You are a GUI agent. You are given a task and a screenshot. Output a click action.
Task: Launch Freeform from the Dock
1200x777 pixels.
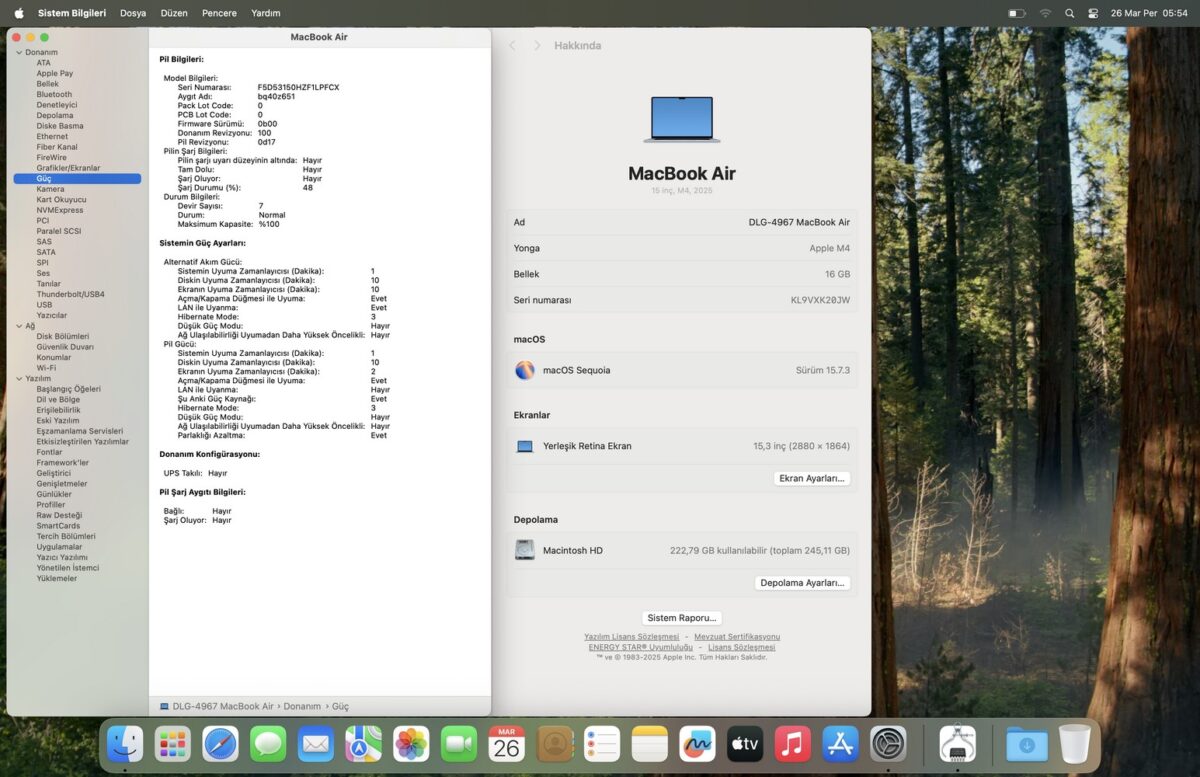697,744
